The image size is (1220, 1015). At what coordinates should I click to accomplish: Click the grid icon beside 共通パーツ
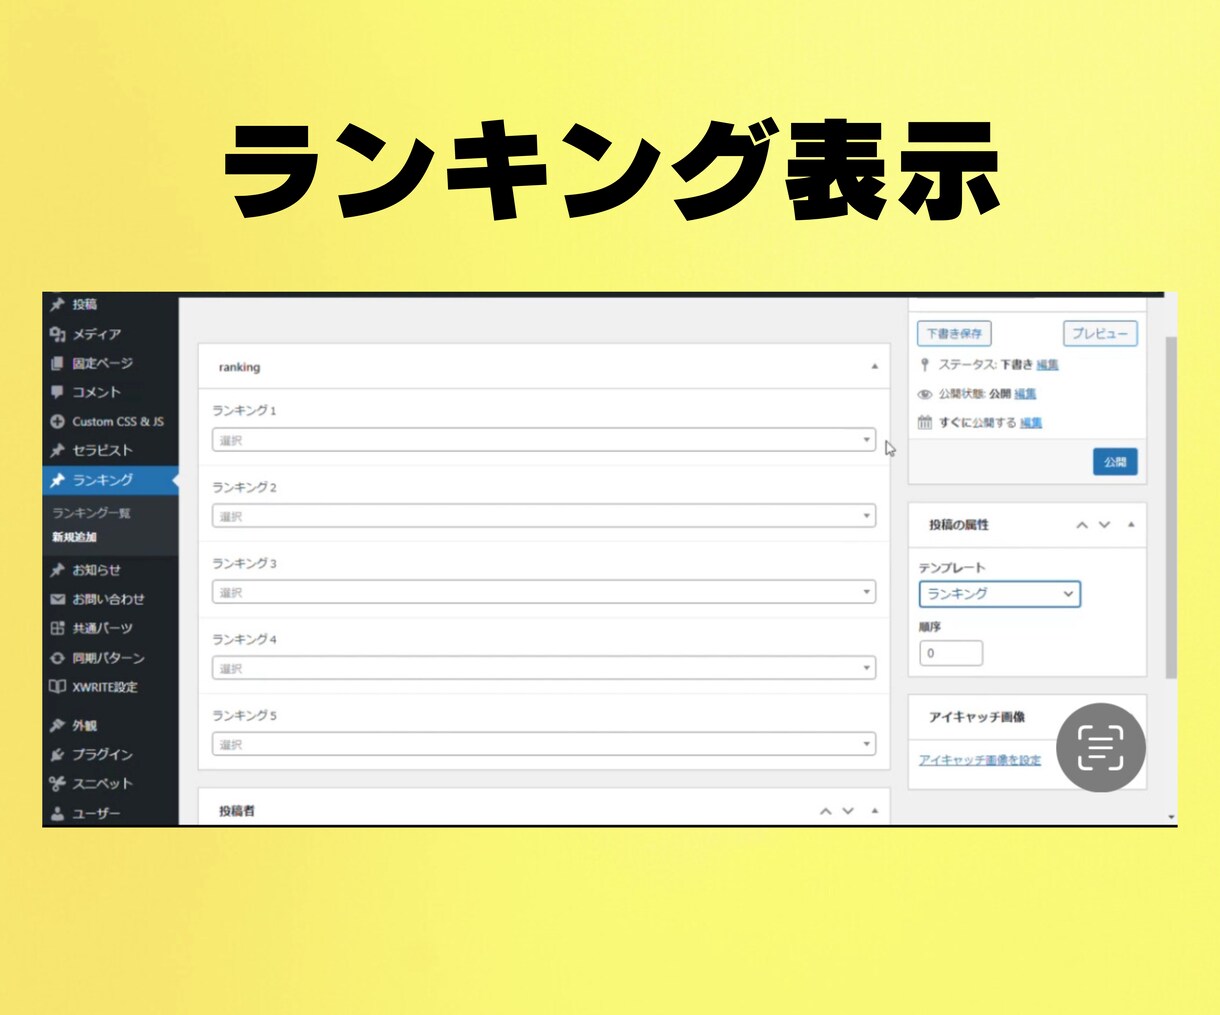tap(58, 628)
